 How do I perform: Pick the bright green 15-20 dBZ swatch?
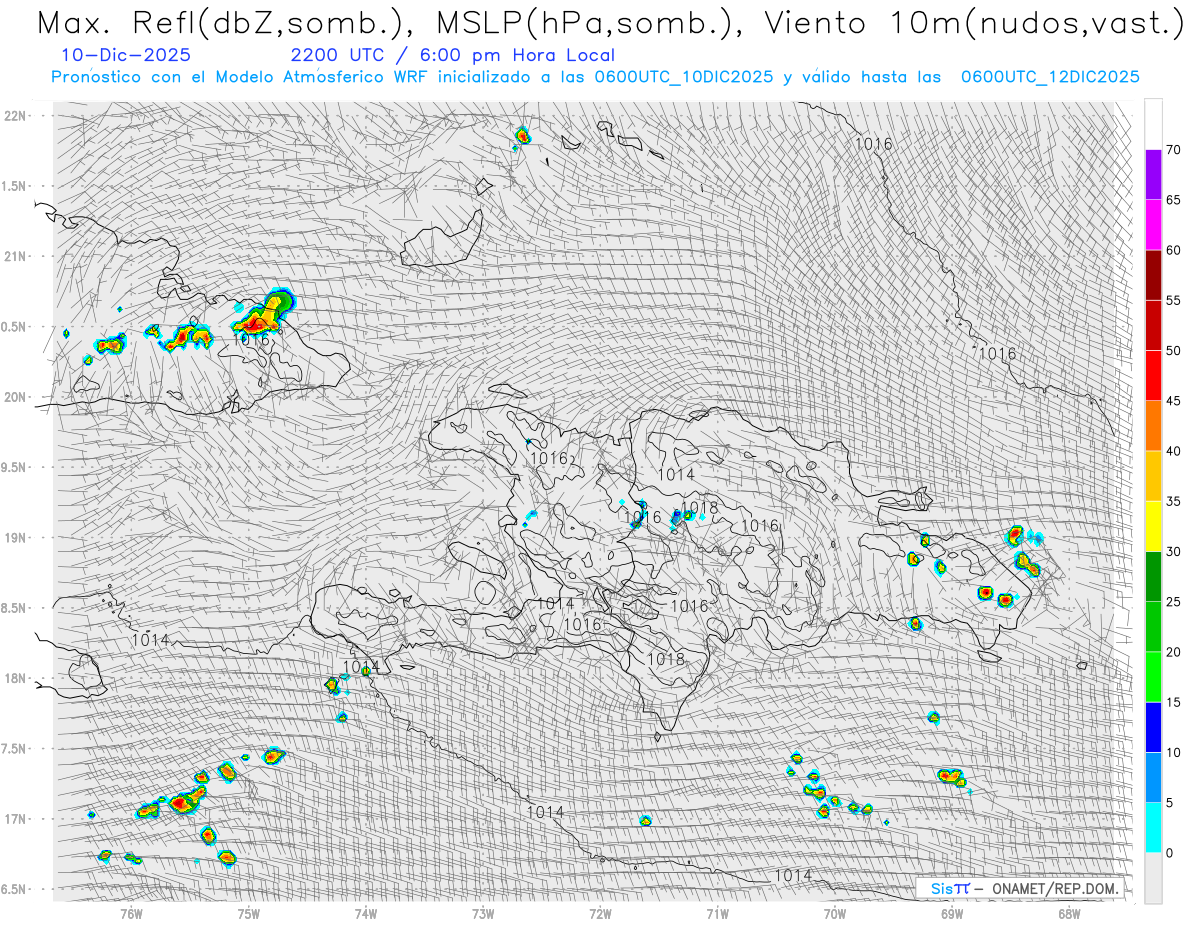click(1153, 677)
